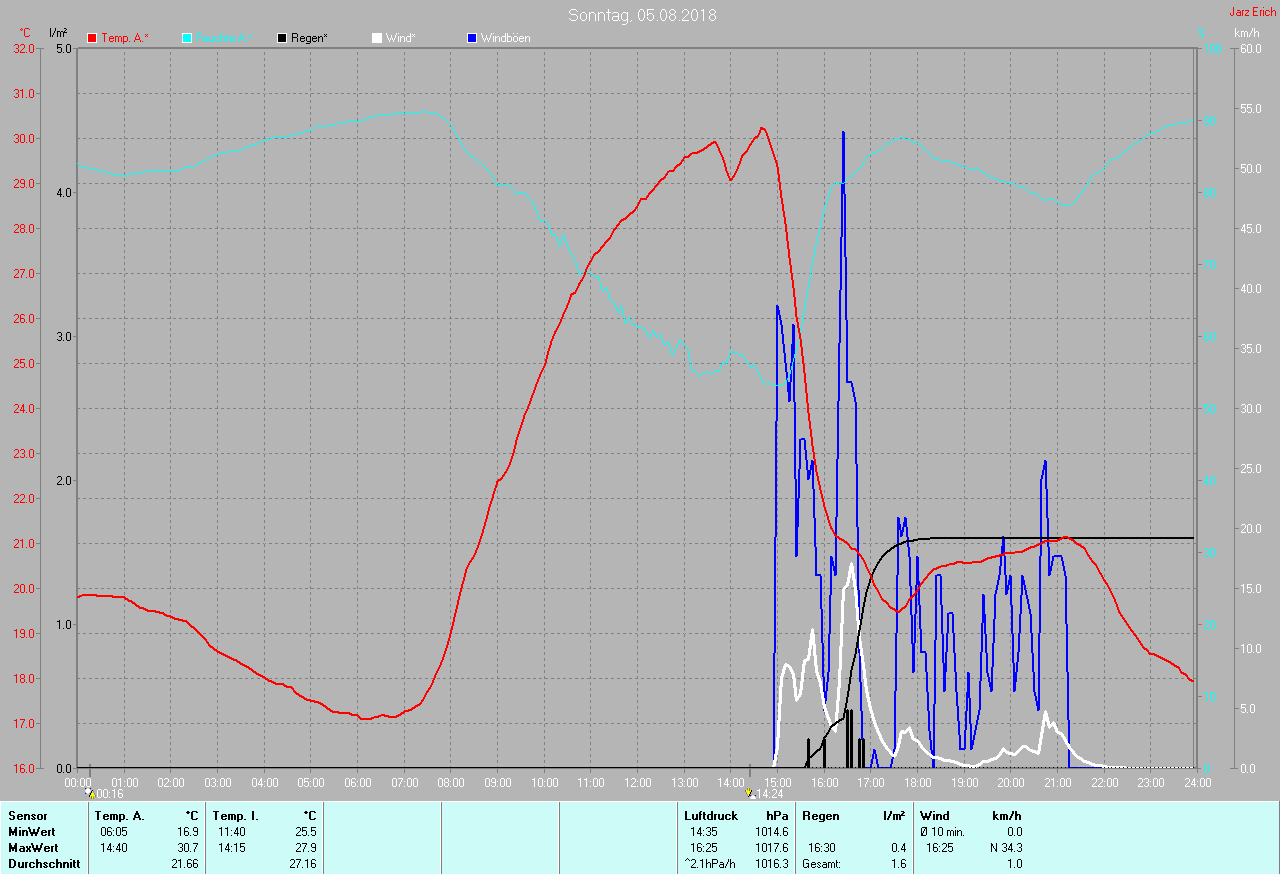
Task: Click the 'MaxWert' row header
Action: pyautogui.click(x=32, y=848)
